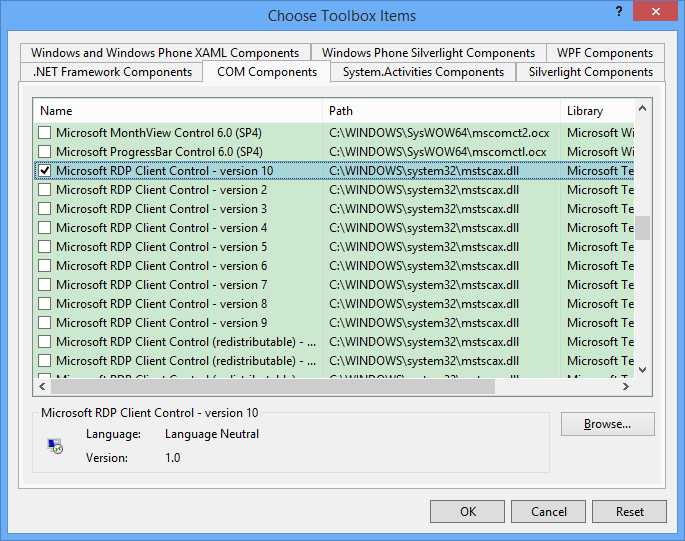The image size is (685, 541).
Task: Click the horizontal scrollbar thumb
Action: tap(273, 387)
